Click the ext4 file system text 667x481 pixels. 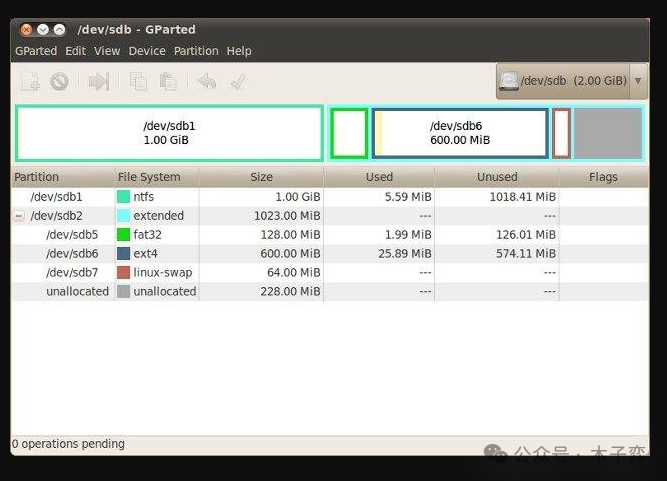[145, 253]
